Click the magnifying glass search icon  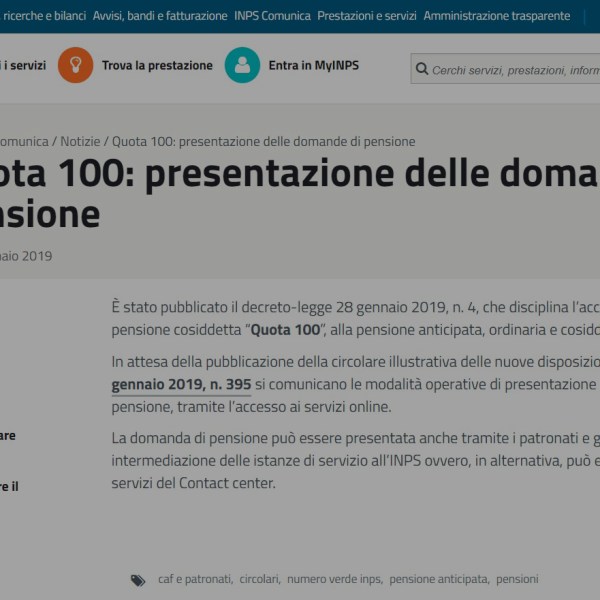422,69
